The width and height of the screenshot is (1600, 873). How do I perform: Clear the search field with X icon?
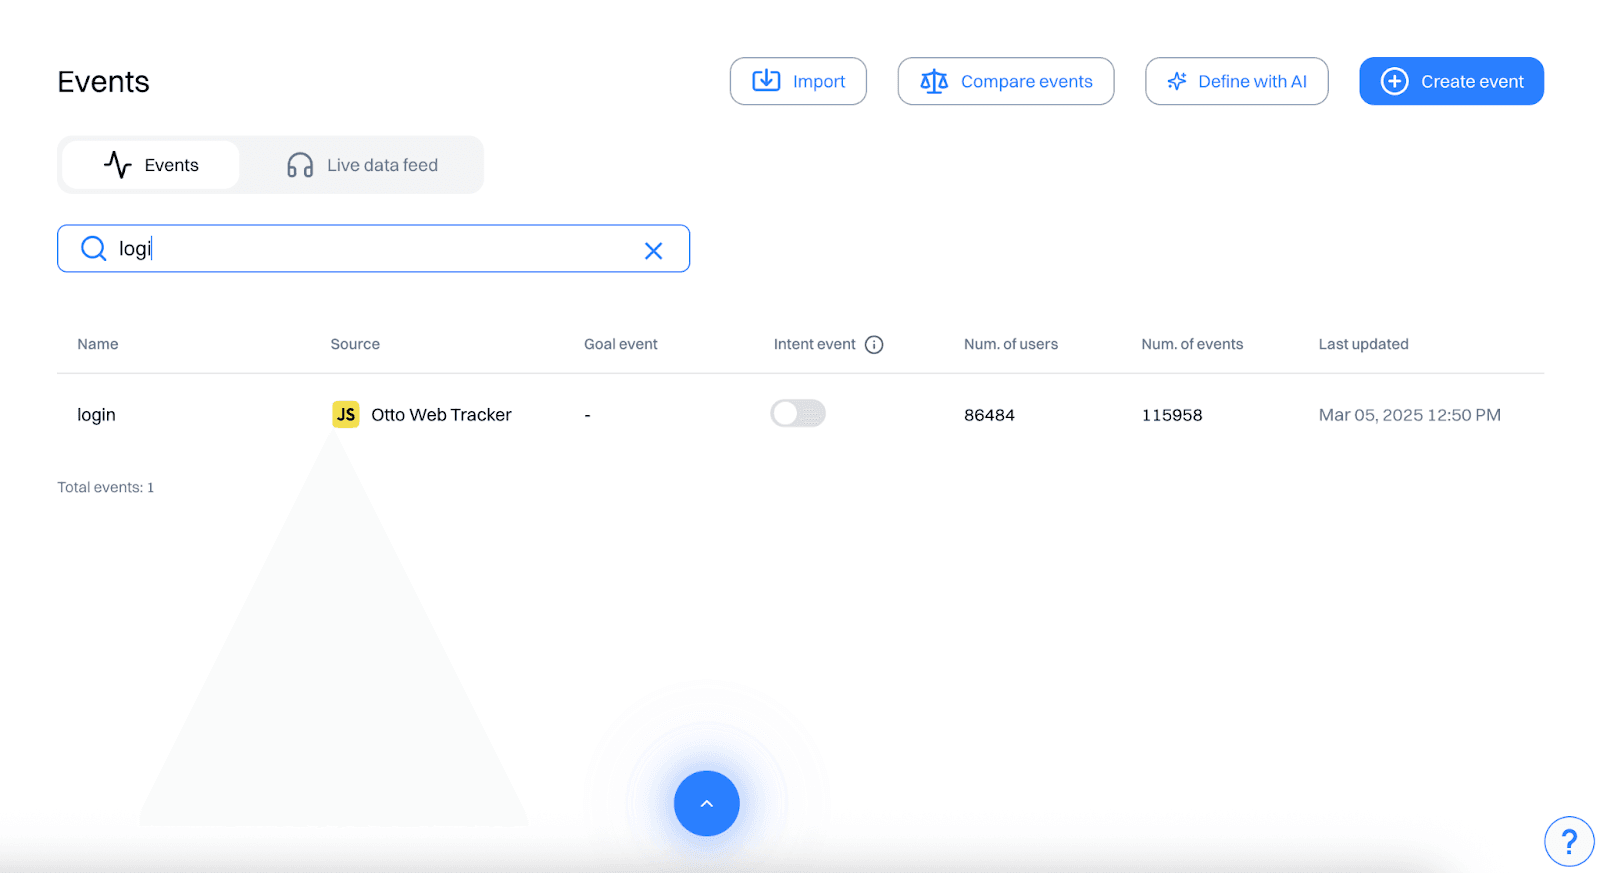653,251
